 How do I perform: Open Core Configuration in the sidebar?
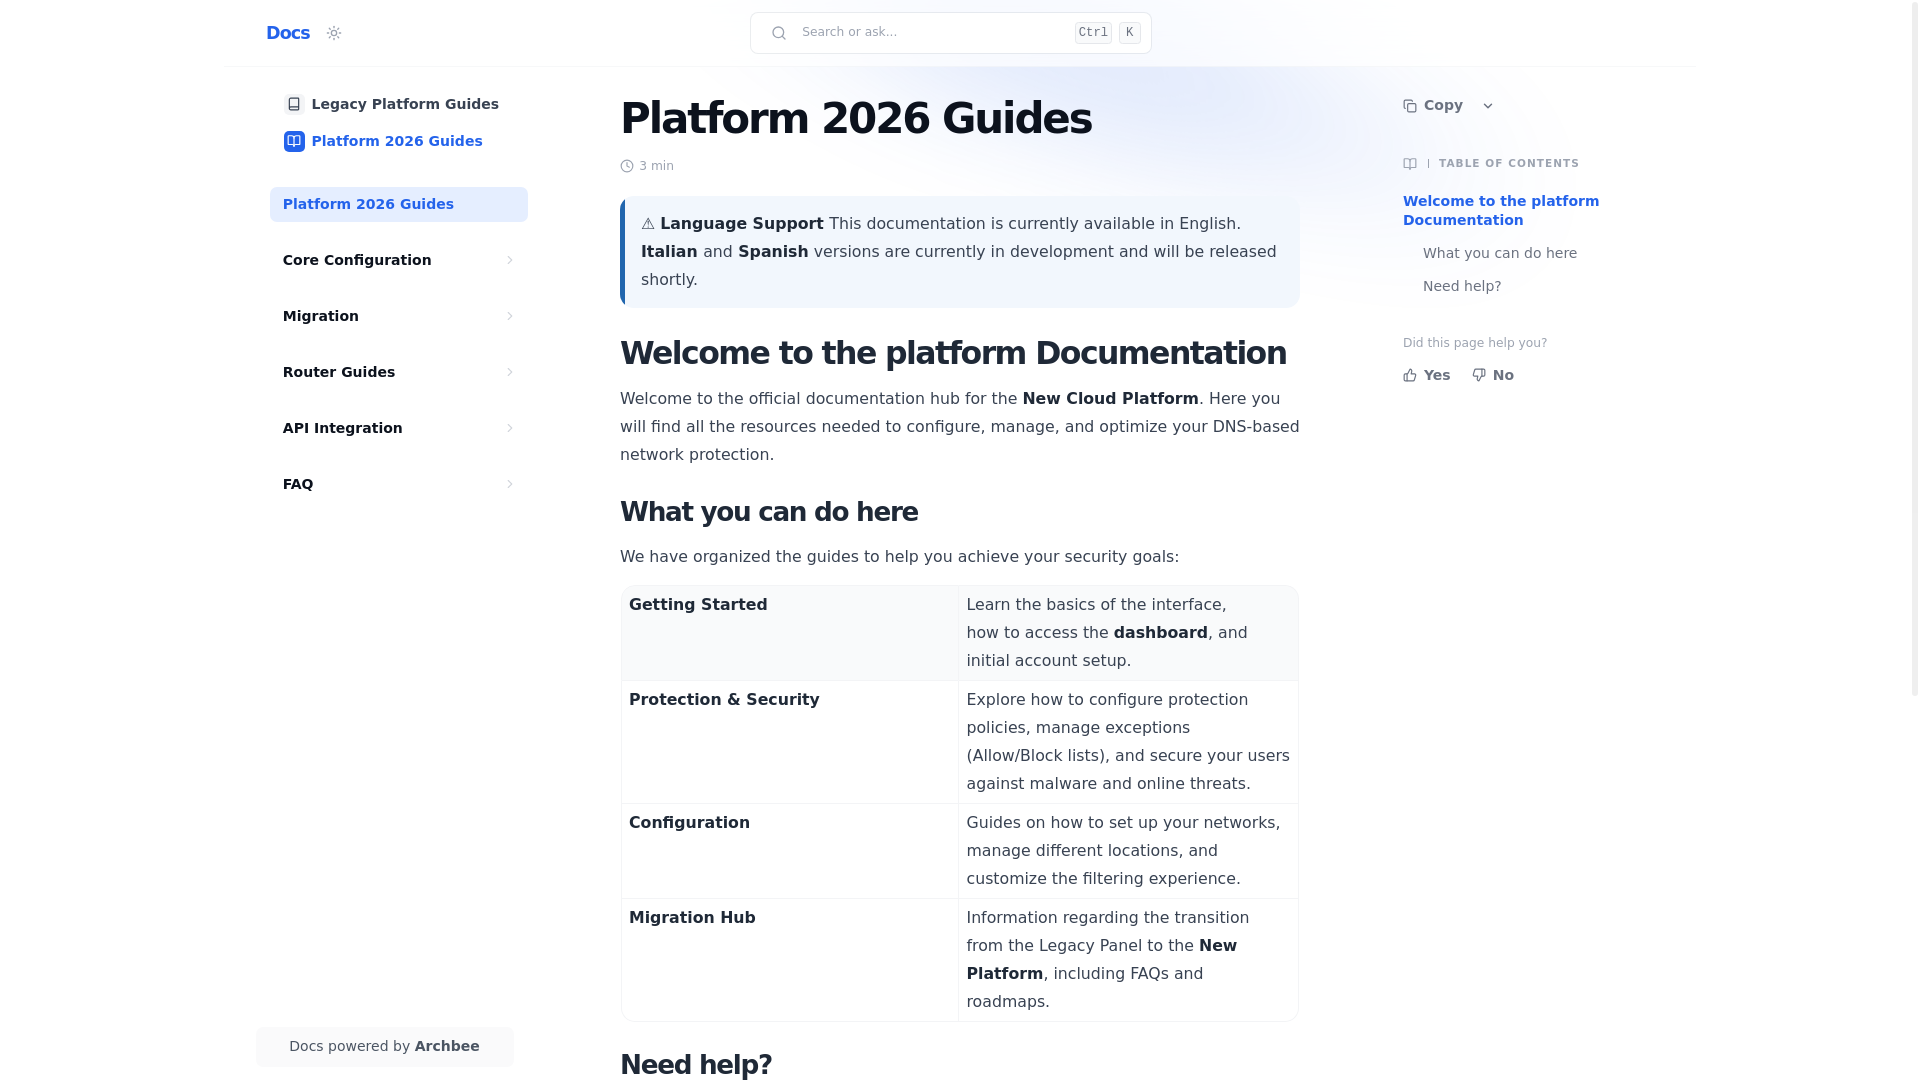[x=399, y=260]
